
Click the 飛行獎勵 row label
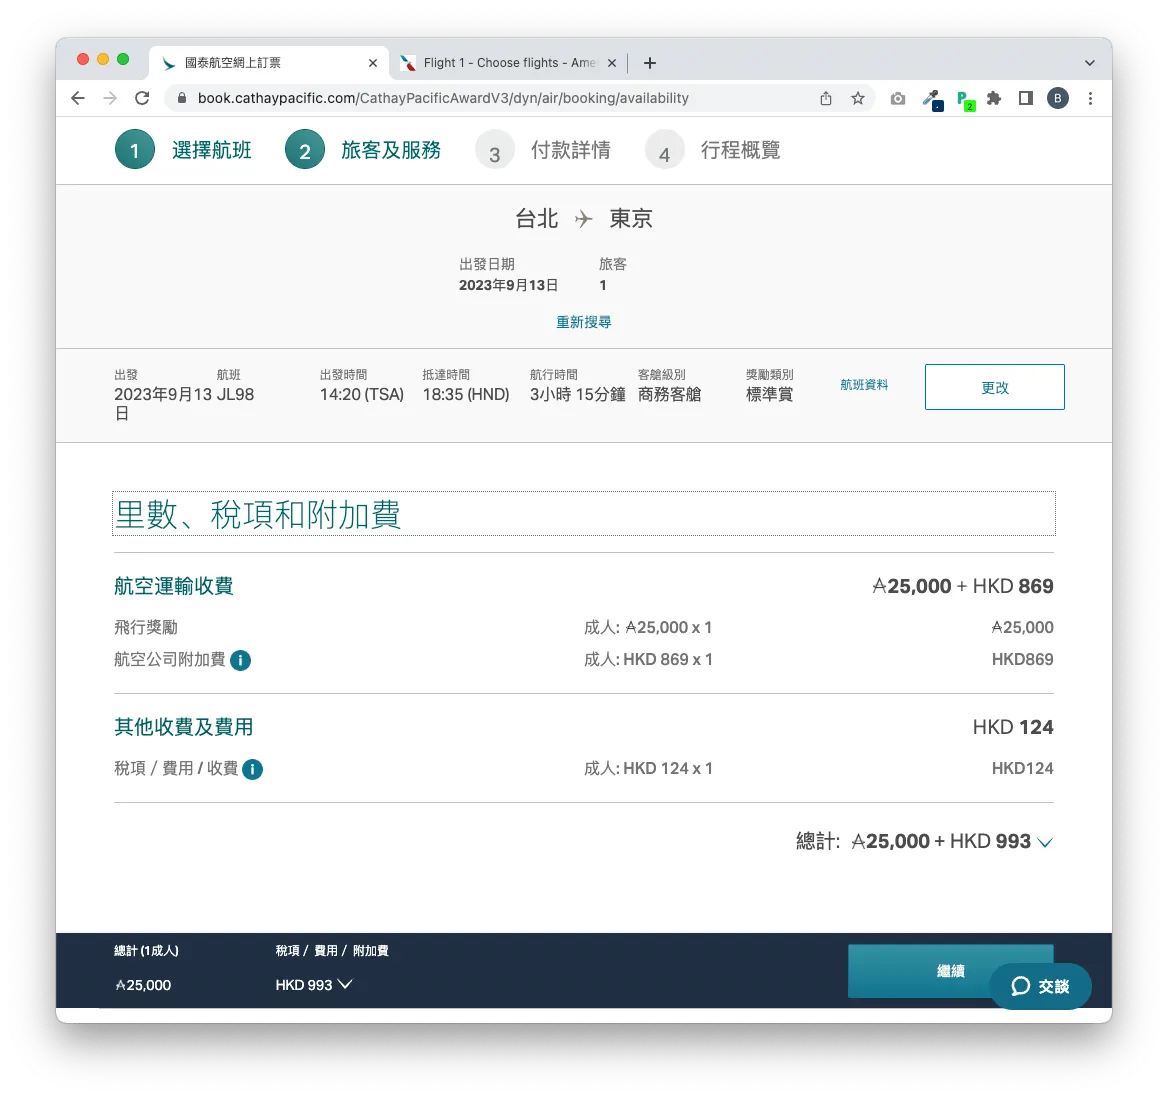coord(146,627)
